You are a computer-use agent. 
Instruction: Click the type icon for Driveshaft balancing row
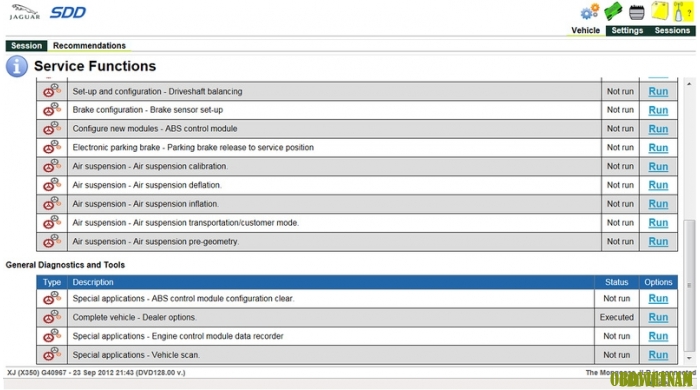point(52,91)
